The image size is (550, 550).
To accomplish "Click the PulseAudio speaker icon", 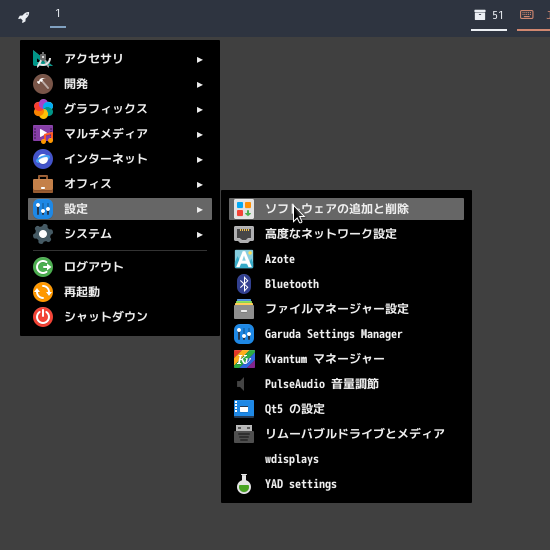I will 241,384.
